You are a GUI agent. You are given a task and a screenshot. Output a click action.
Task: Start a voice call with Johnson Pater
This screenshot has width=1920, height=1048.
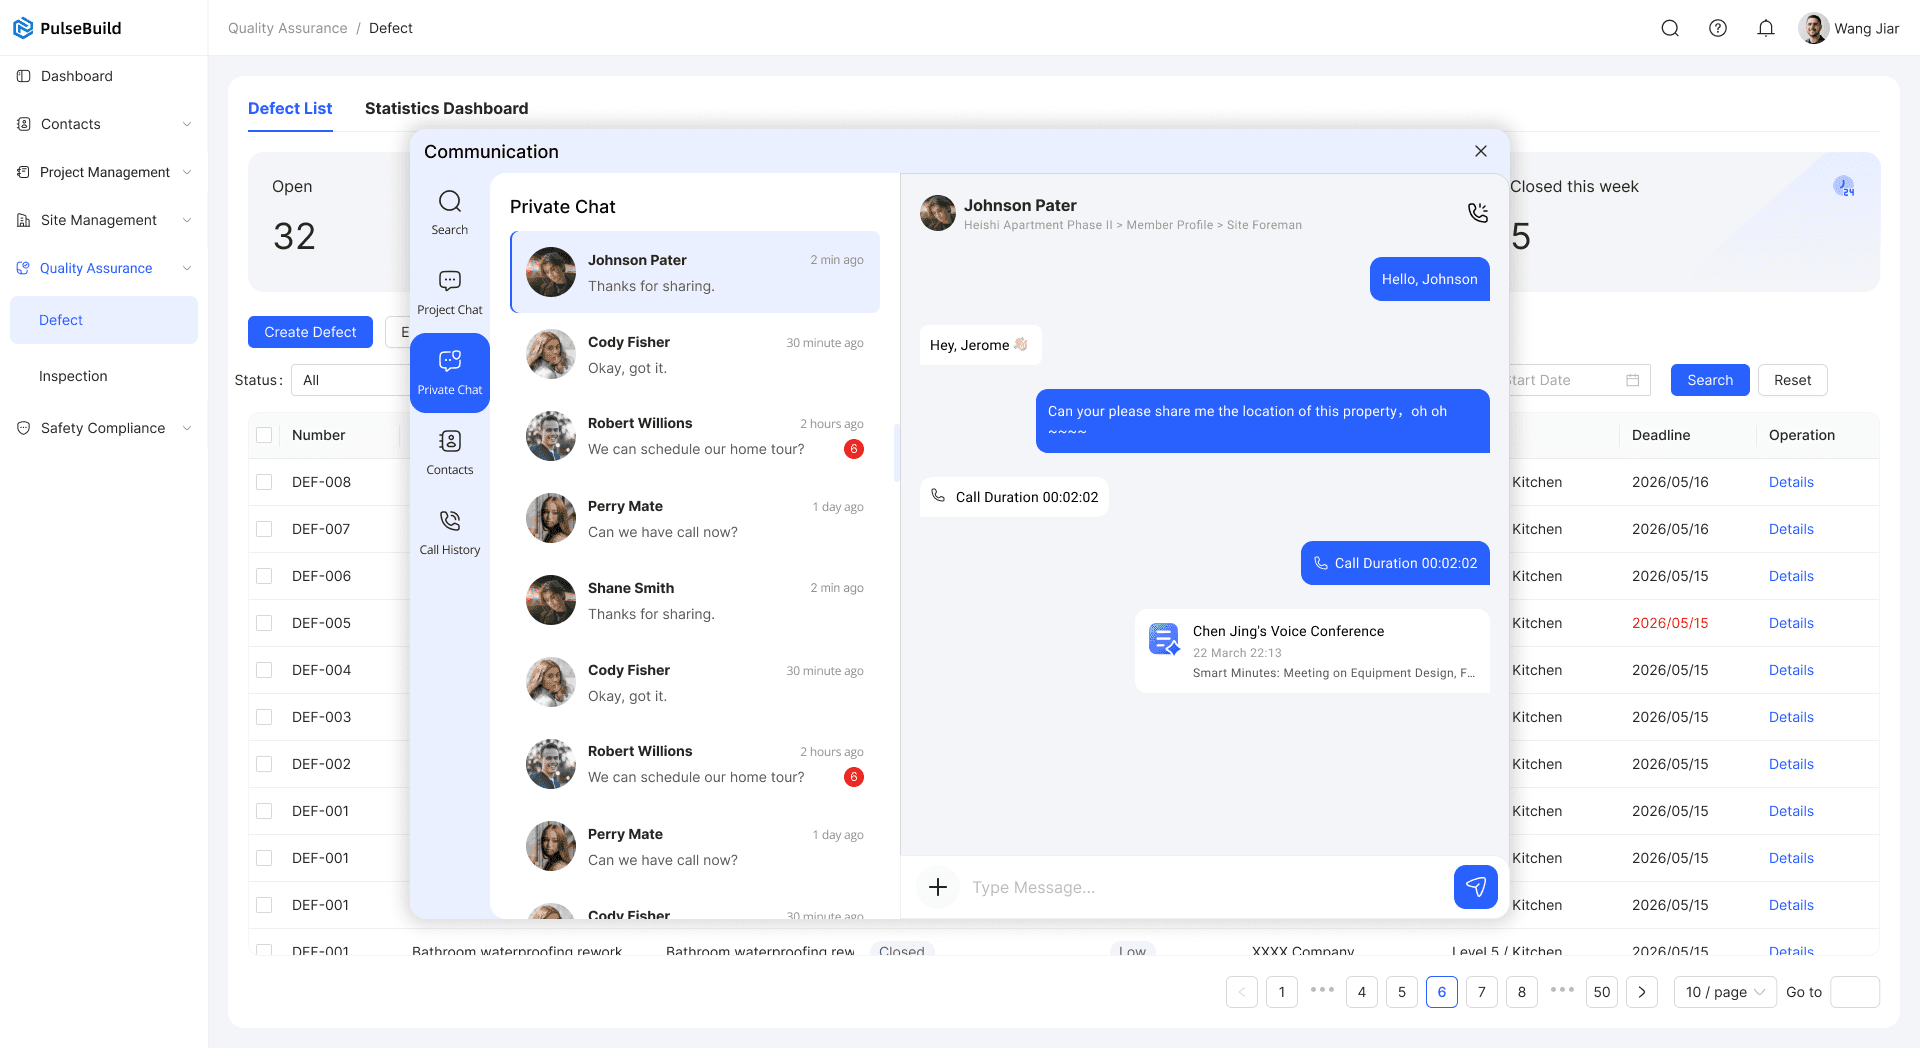tap(1478, 212)
